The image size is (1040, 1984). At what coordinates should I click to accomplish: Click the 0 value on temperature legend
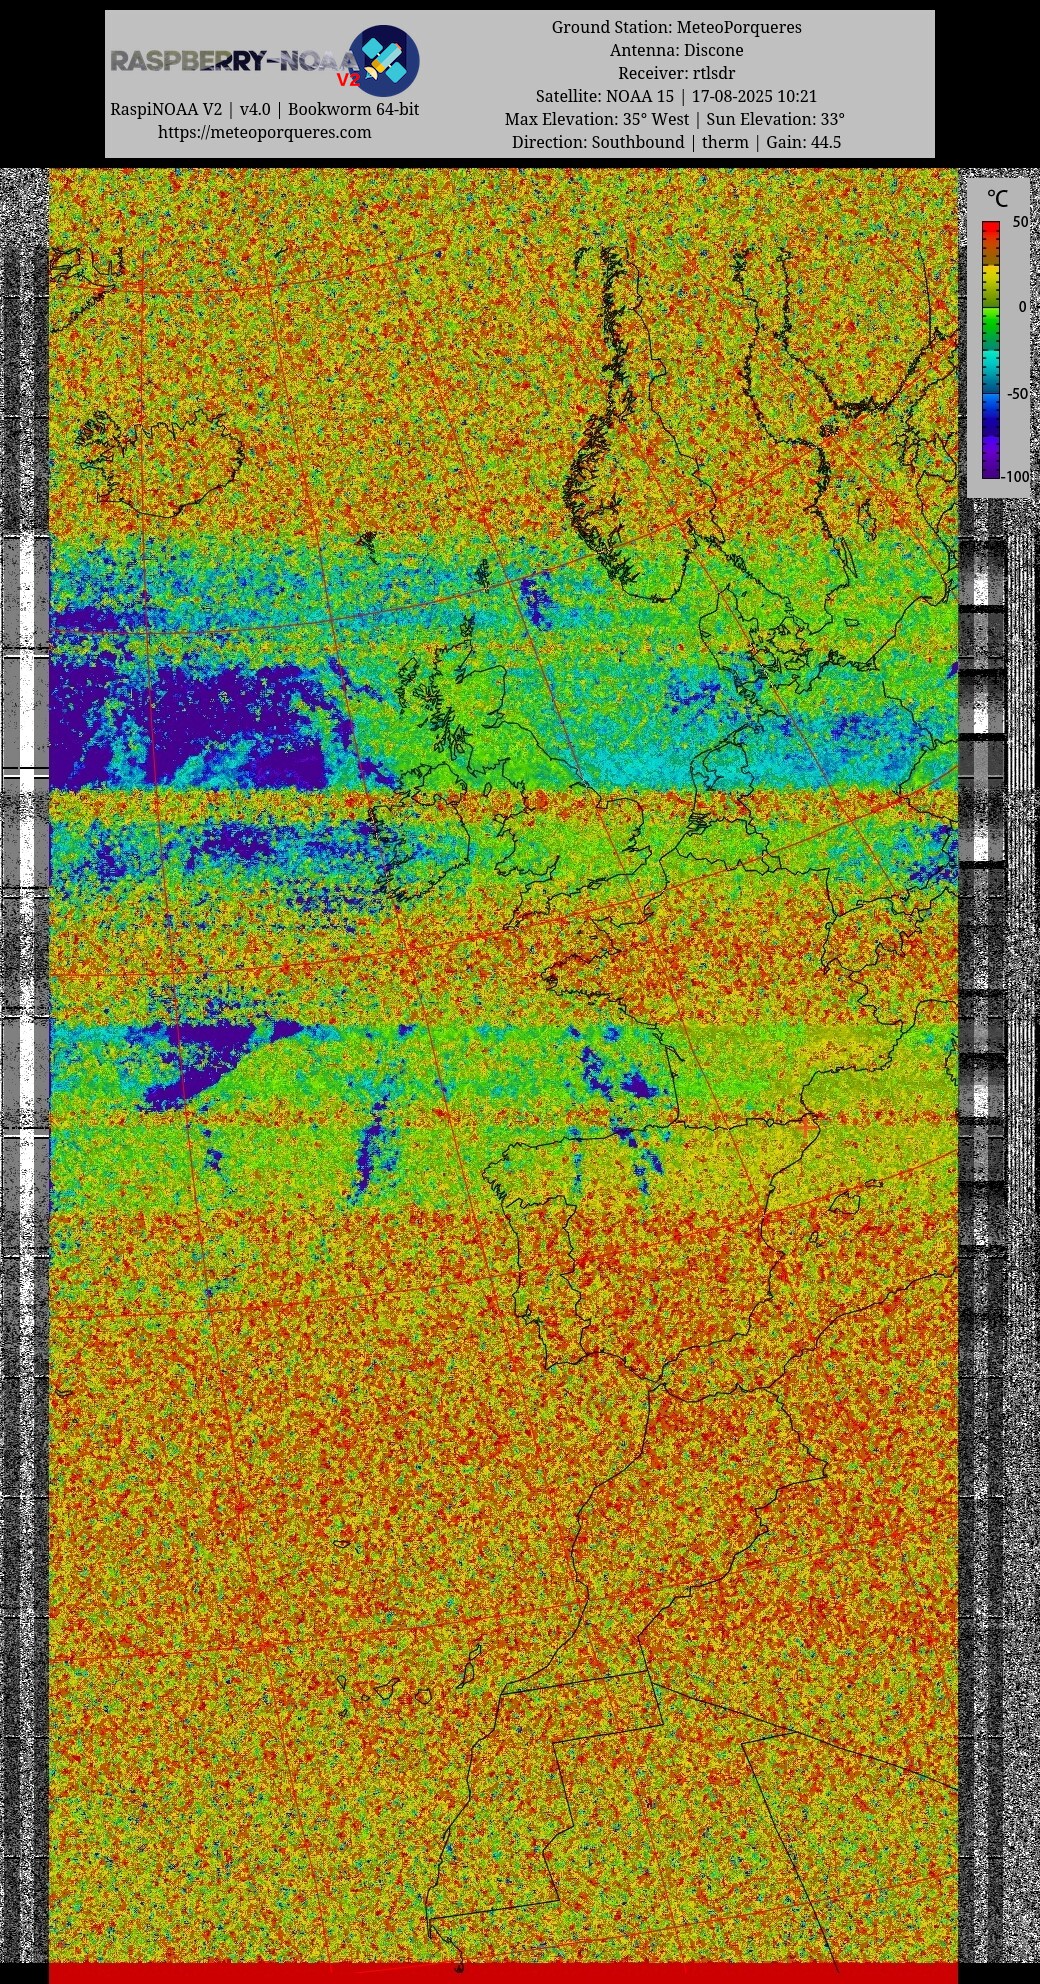(1023, 307)
